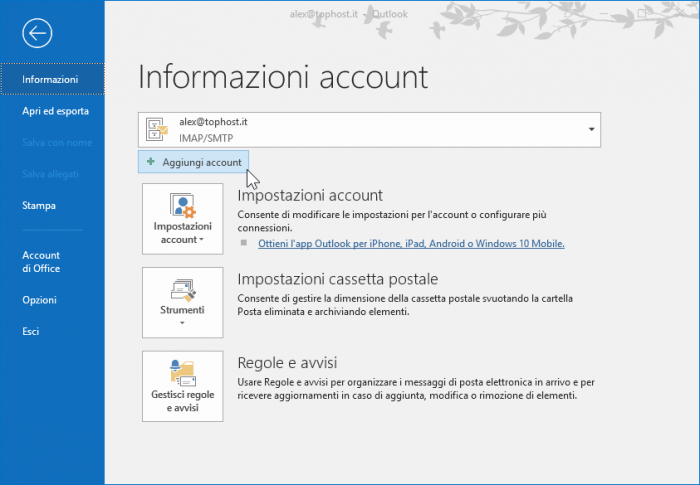Image resolution: width=700 pixels, height=485 pixels.
Task: Select Stampa in the sidebar
Action: coord(39,205)
